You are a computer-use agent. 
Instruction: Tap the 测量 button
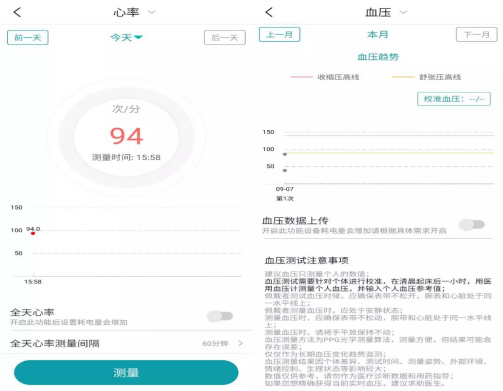click(126, 372)
